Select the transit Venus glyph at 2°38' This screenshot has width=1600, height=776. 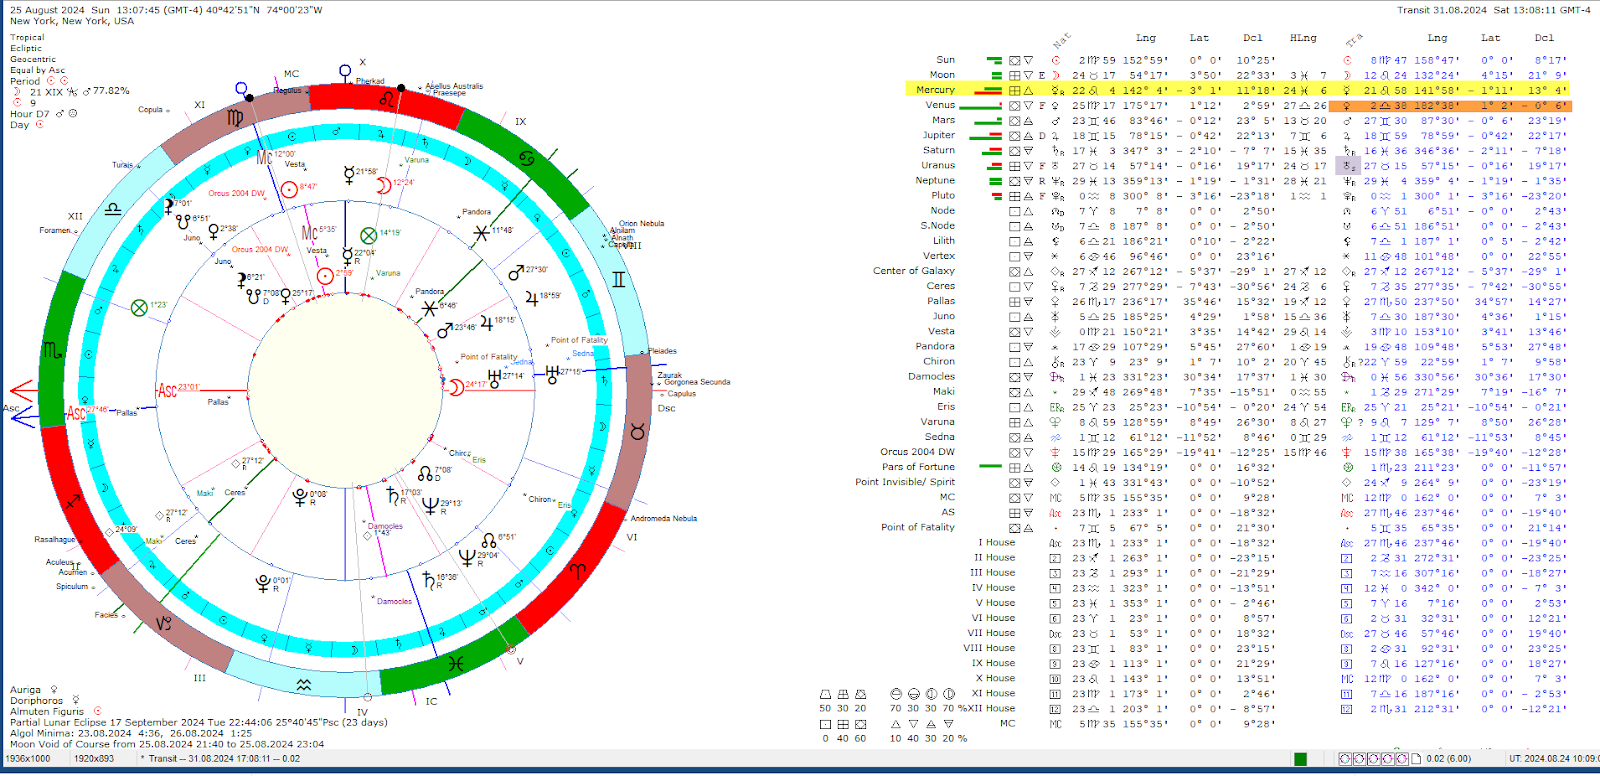212,231
